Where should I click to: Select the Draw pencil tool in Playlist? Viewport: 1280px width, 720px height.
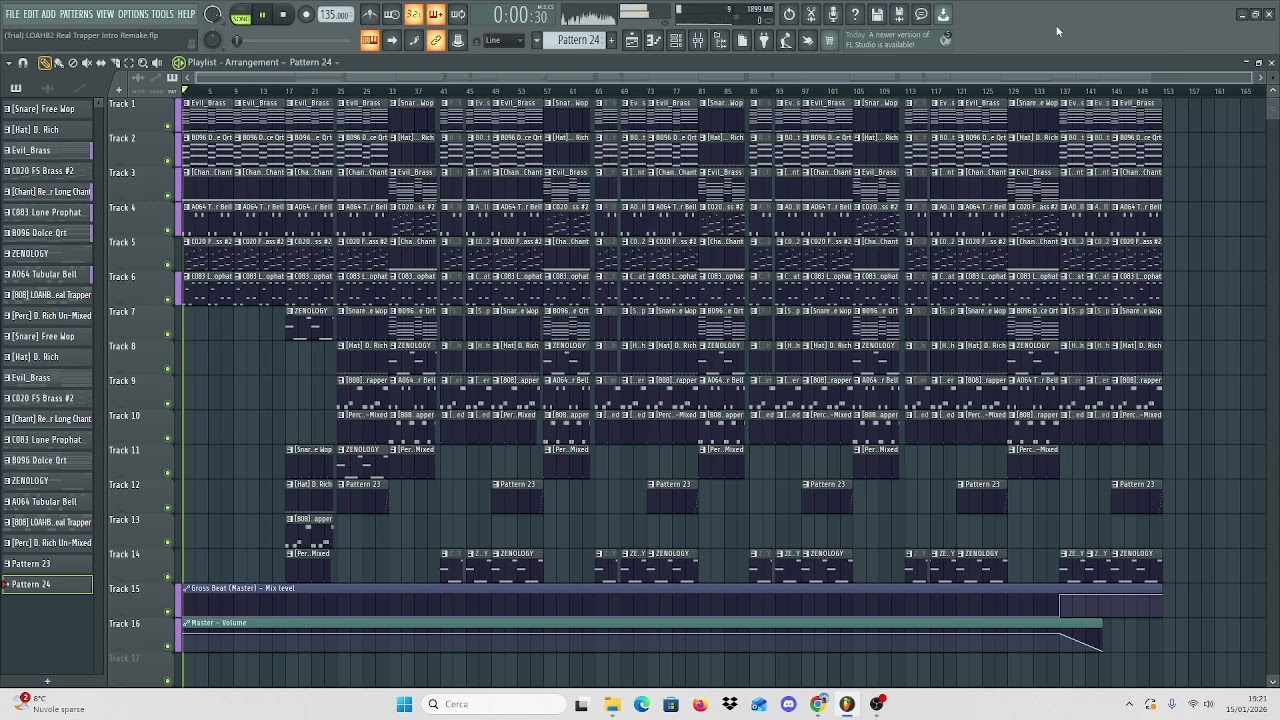point(44,63)
